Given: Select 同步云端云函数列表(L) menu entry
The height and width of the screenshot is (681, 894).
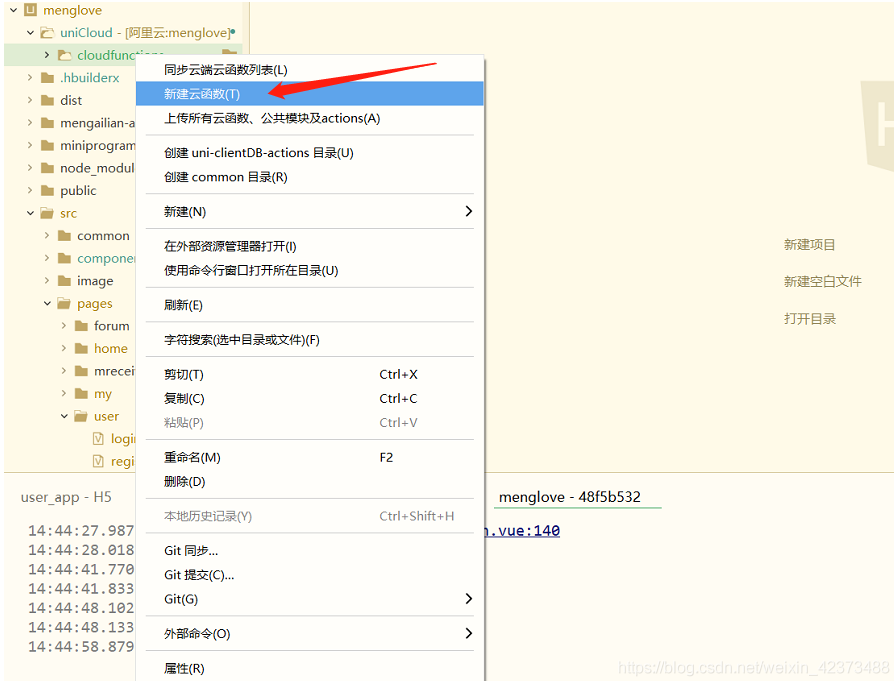Looking at the screenshot, I should click(310, 70).
